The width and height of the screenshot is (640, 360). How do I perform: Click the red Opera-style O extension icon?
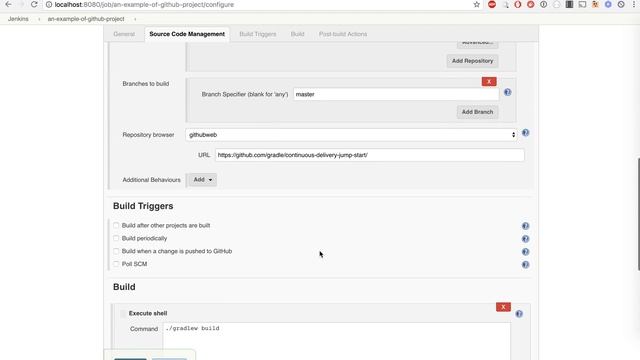click(518, 4)
